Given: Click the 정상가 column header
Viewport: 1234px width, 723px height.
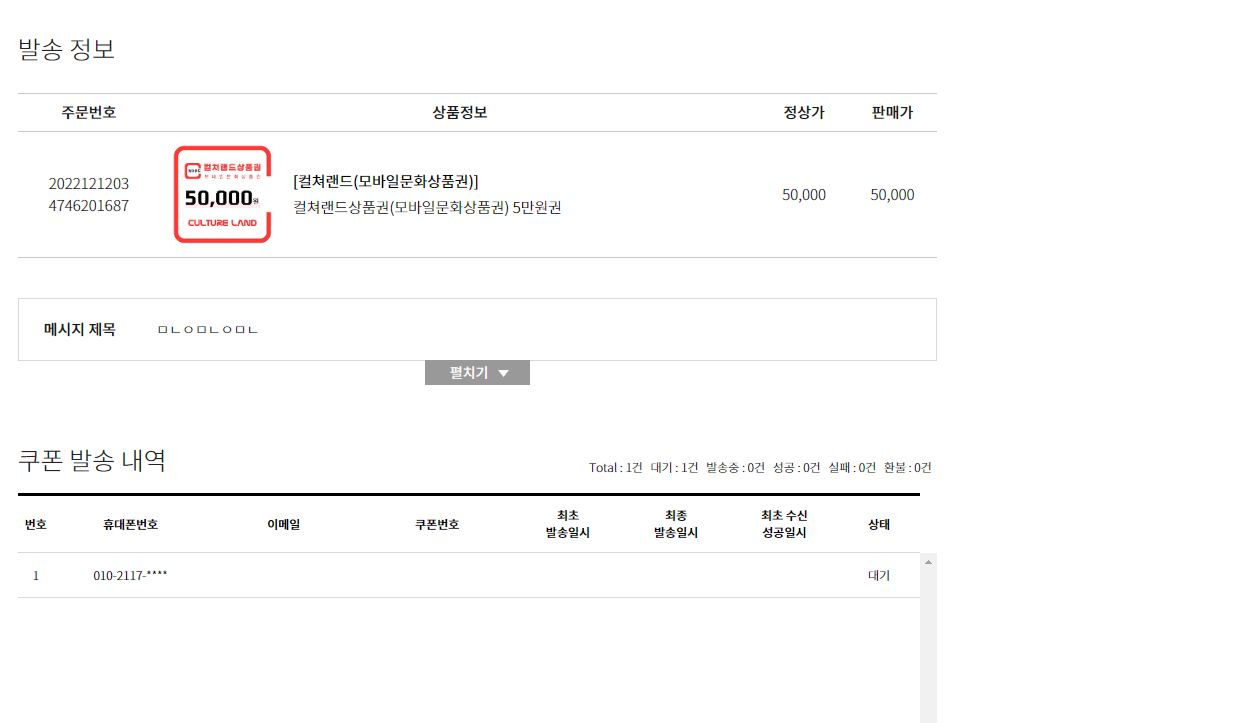Looking at the screenshot, I should (x=804, y=112).
